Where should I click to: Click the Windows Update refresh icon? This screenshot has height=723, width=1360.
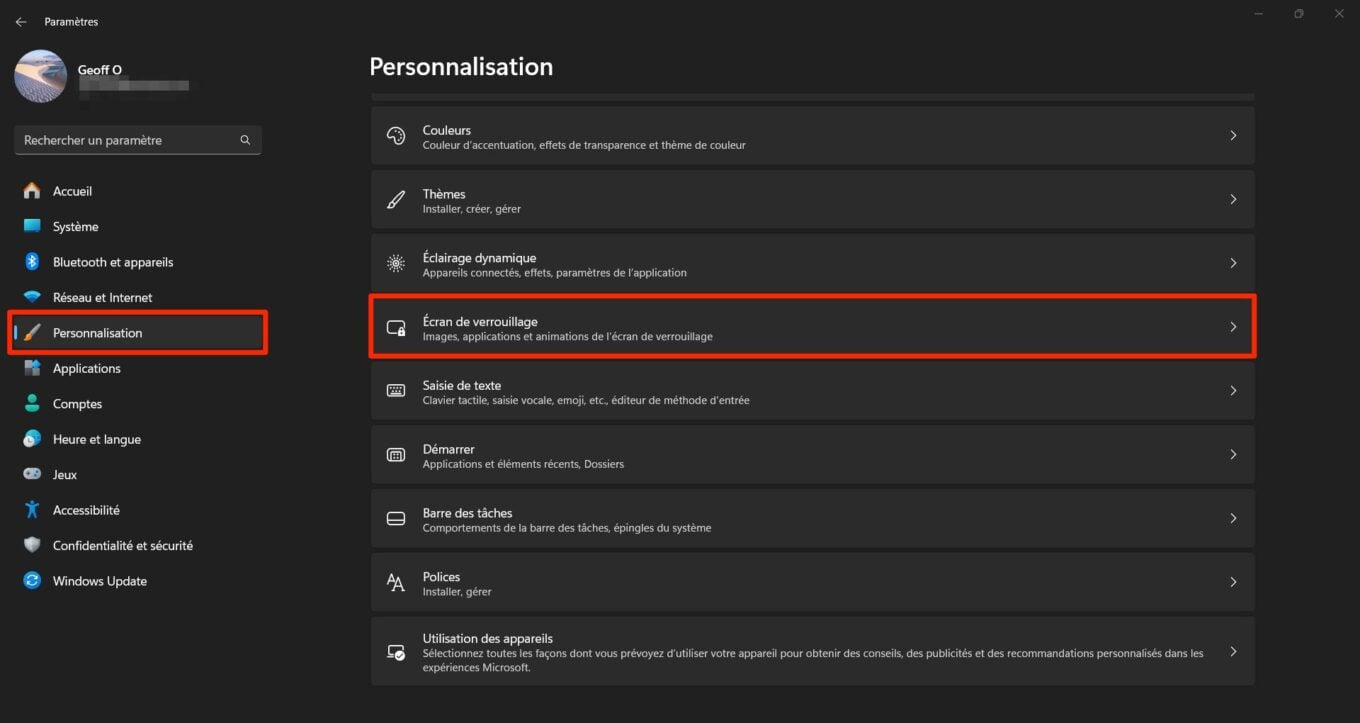pos(32,581)
